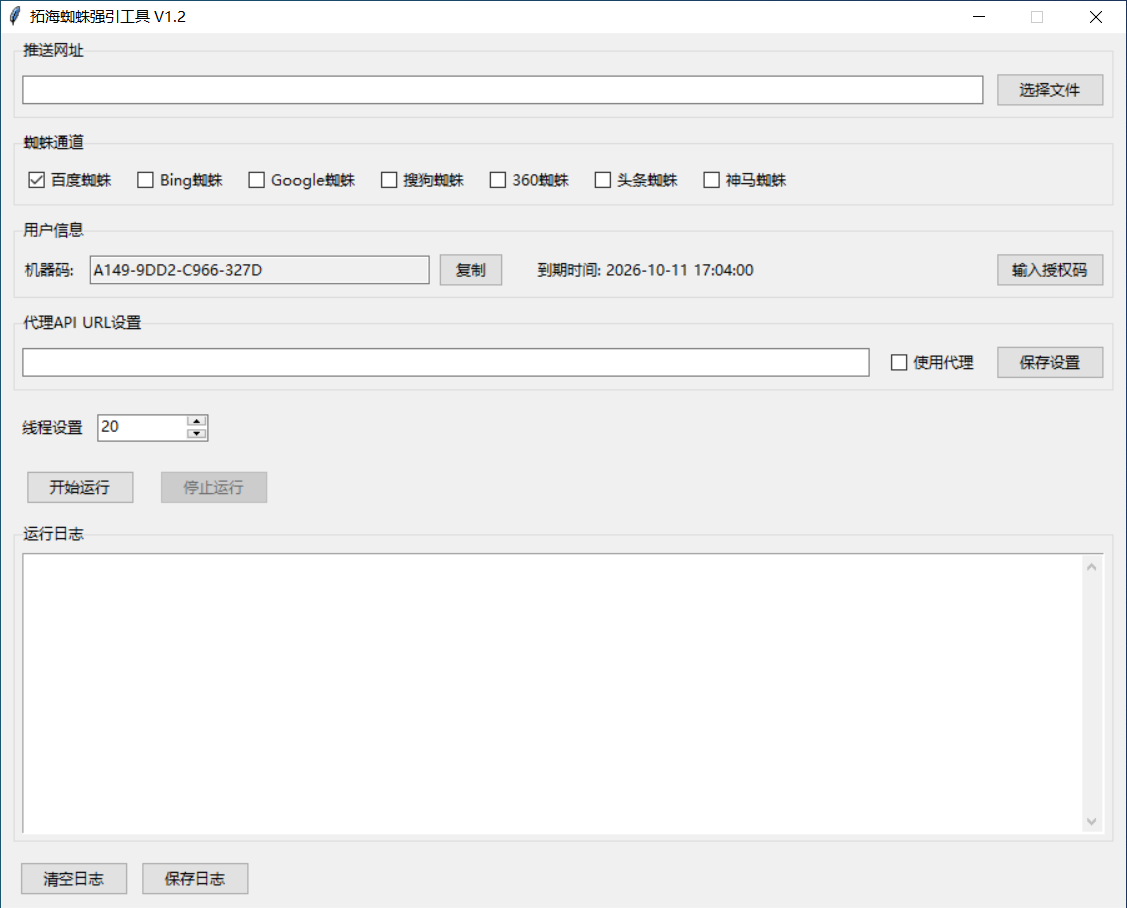Minimize the 拓海蜘蛛强引工具 window
This screenshot has height=908, width=1127.
pos(979,17)
